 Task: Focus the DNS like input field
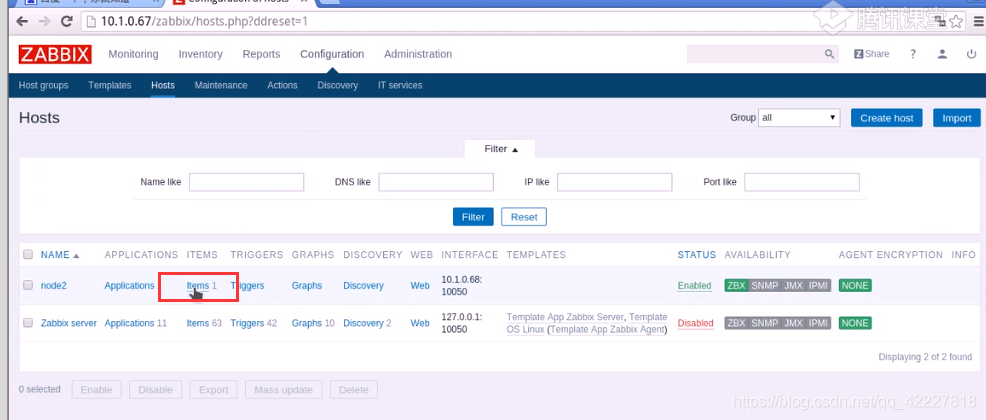point(436,182)
